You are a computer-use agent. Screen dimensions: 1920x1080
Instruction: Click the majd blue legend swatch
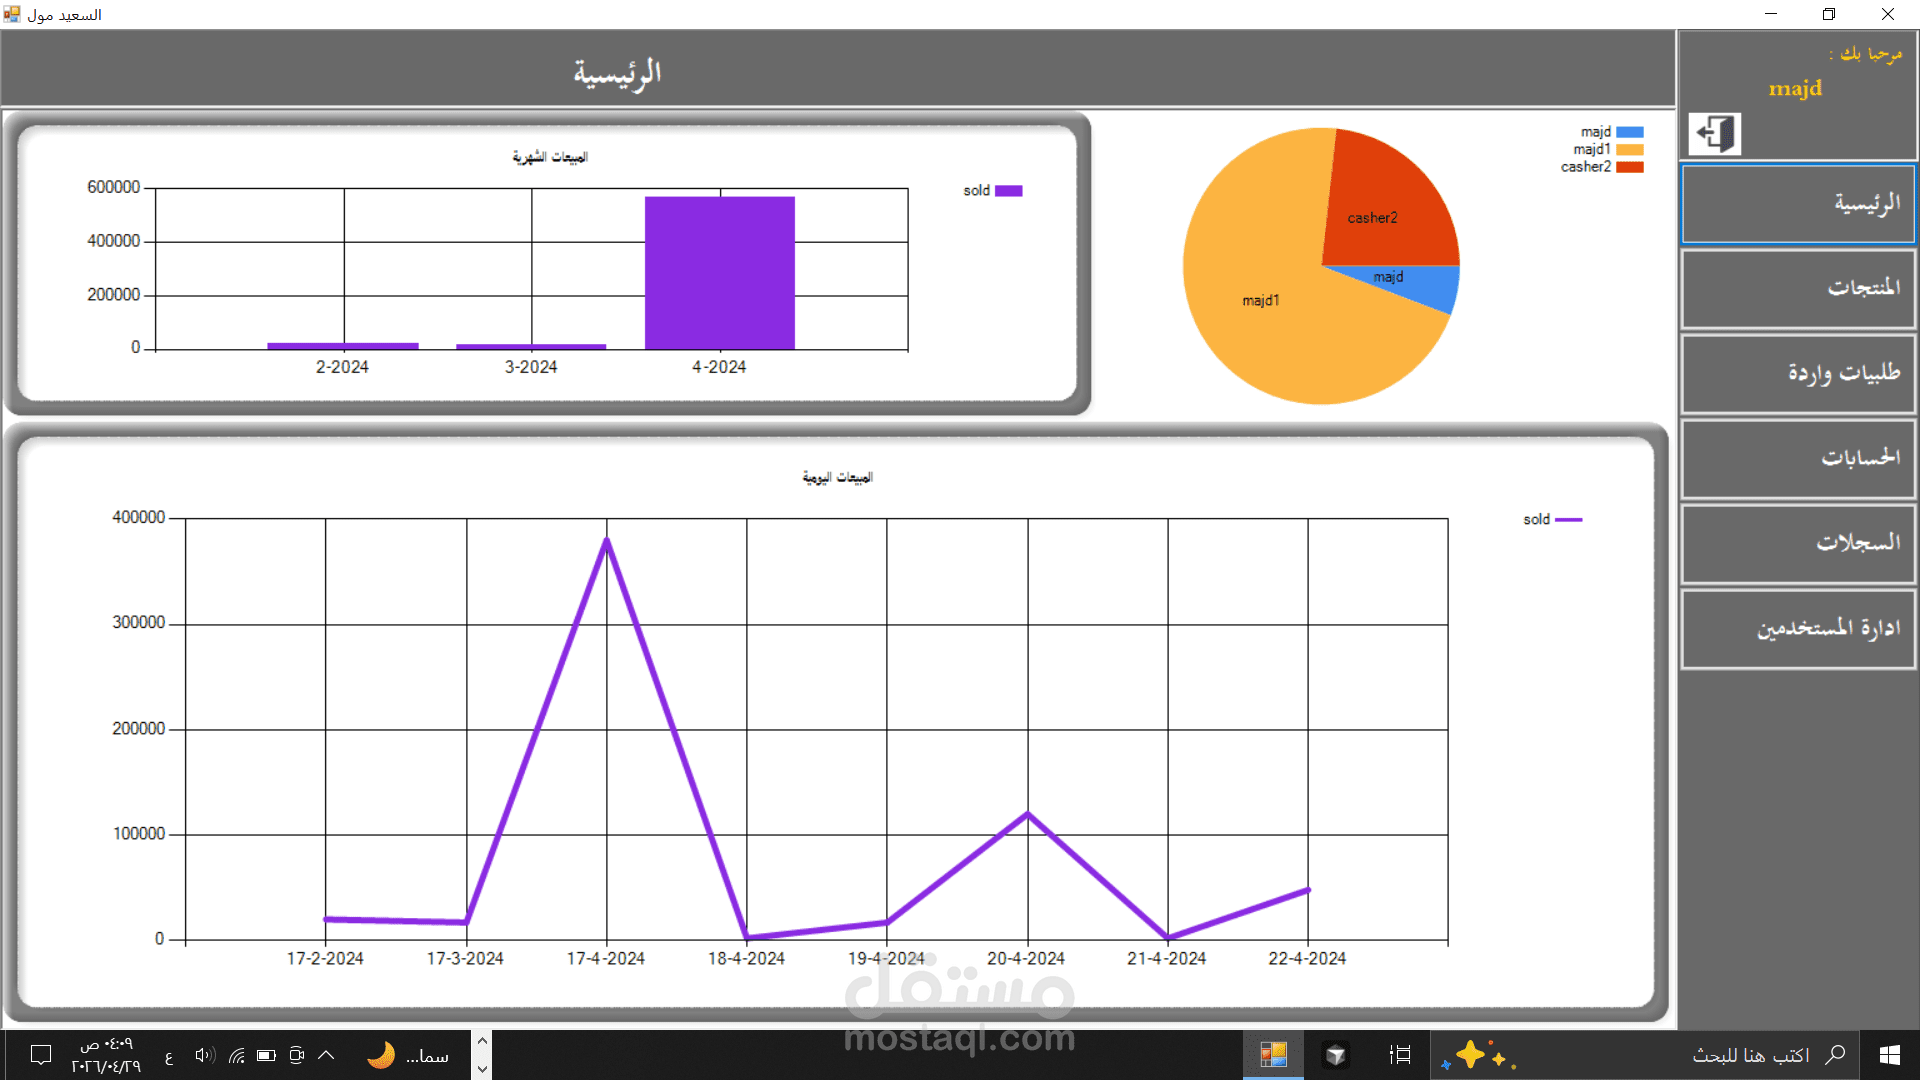(1630, 132)
